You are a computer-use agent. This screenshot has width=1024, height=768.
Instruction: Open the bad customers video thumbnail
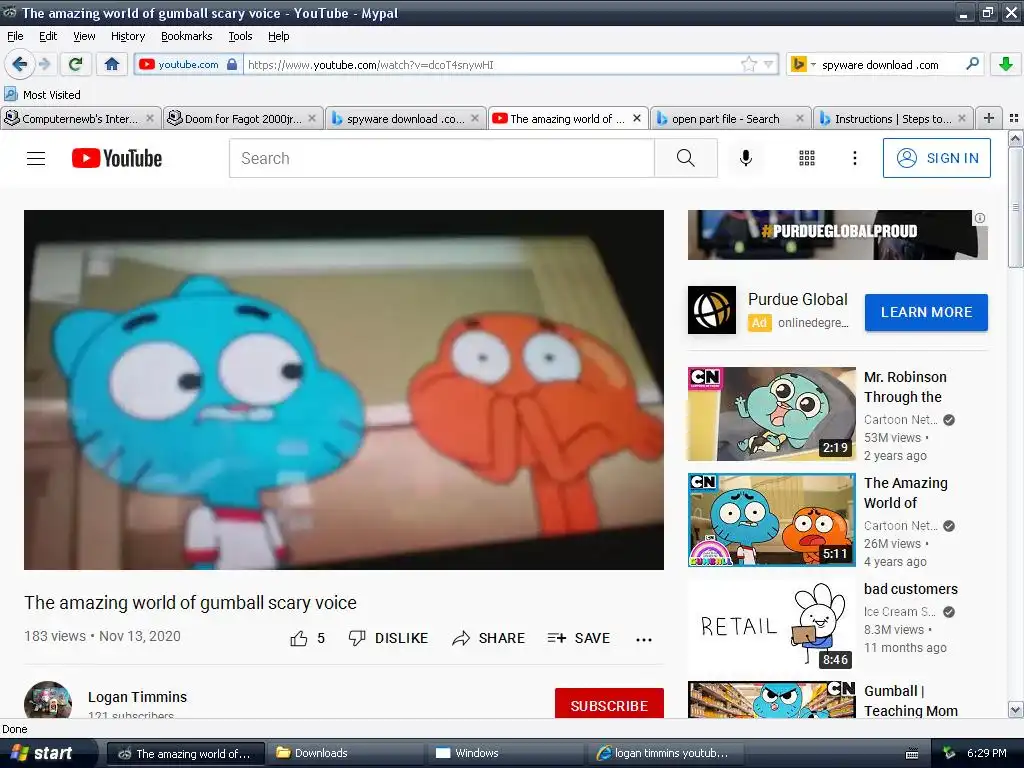[x=771, y=625]
